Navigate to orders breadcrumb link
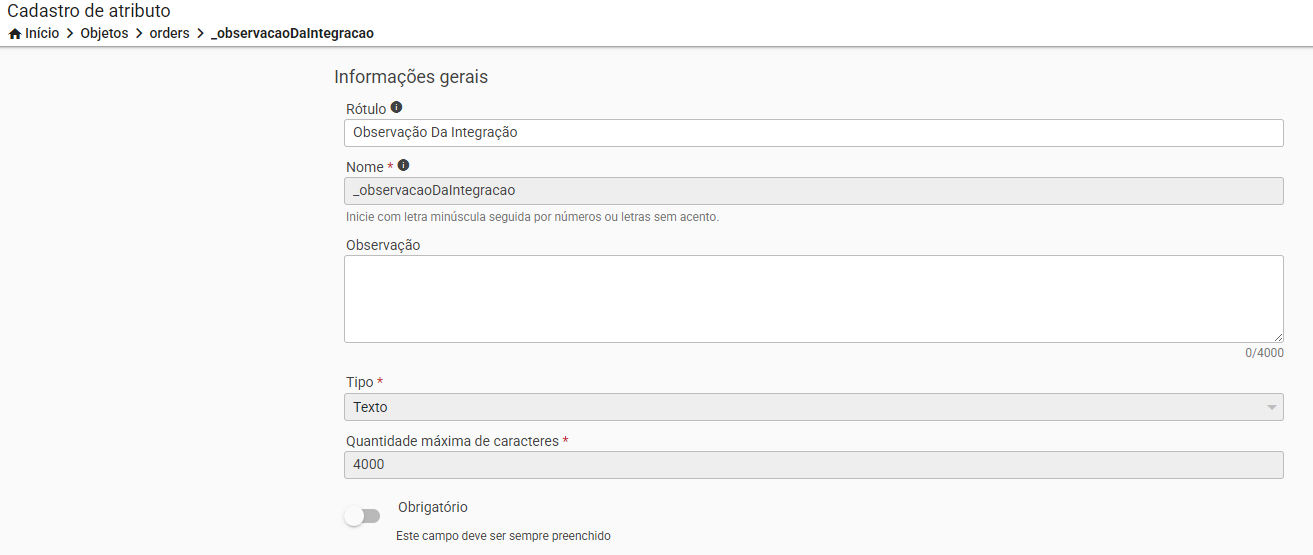 [x=169, y=34]
